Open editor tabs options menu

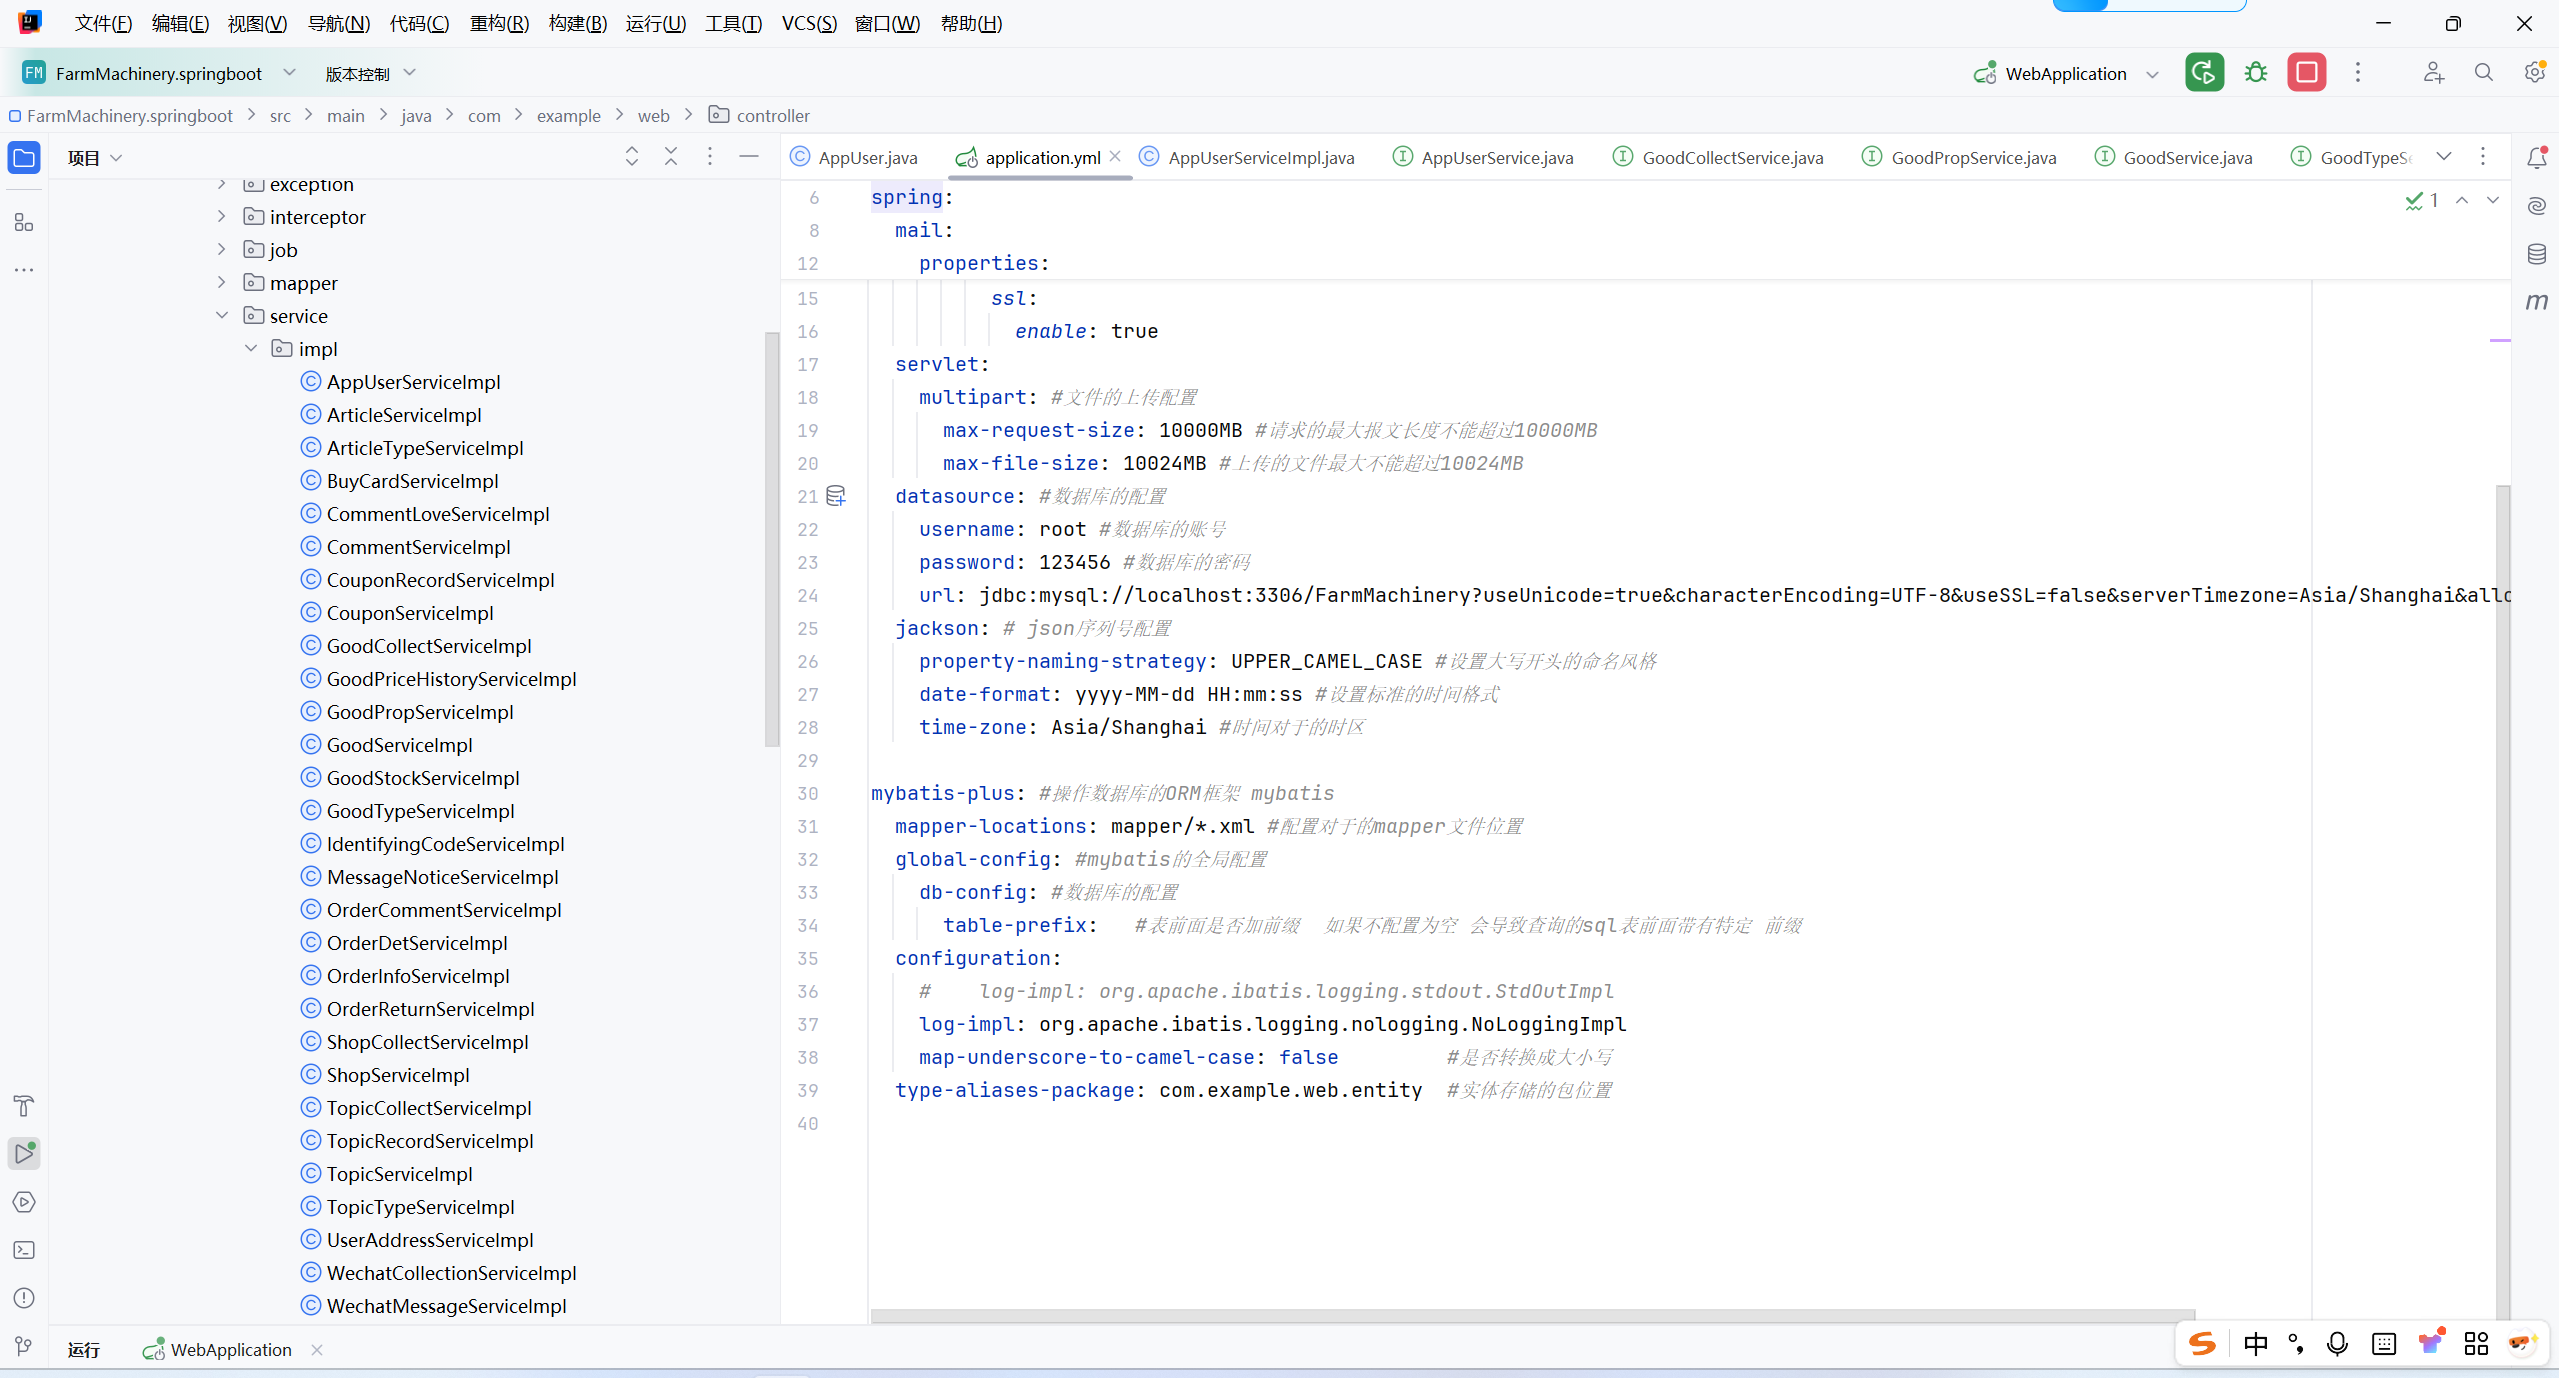coord(2483,157)
